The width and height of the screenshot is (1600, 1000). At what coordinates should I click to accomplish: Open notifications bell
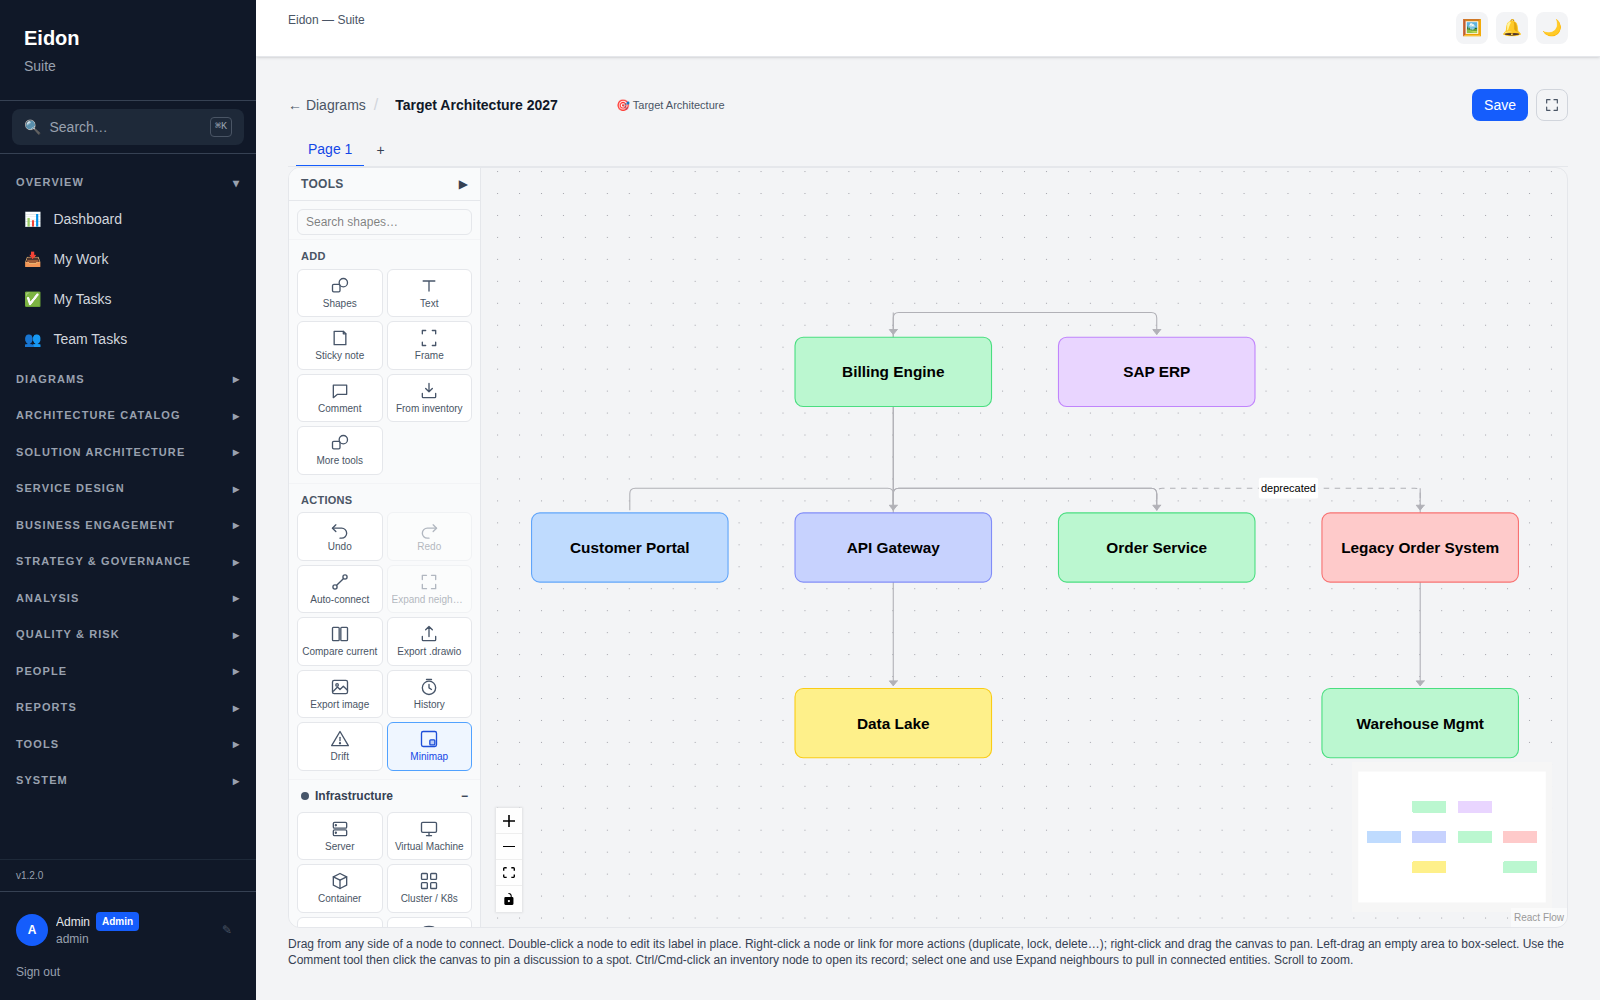click(1512, 28)
